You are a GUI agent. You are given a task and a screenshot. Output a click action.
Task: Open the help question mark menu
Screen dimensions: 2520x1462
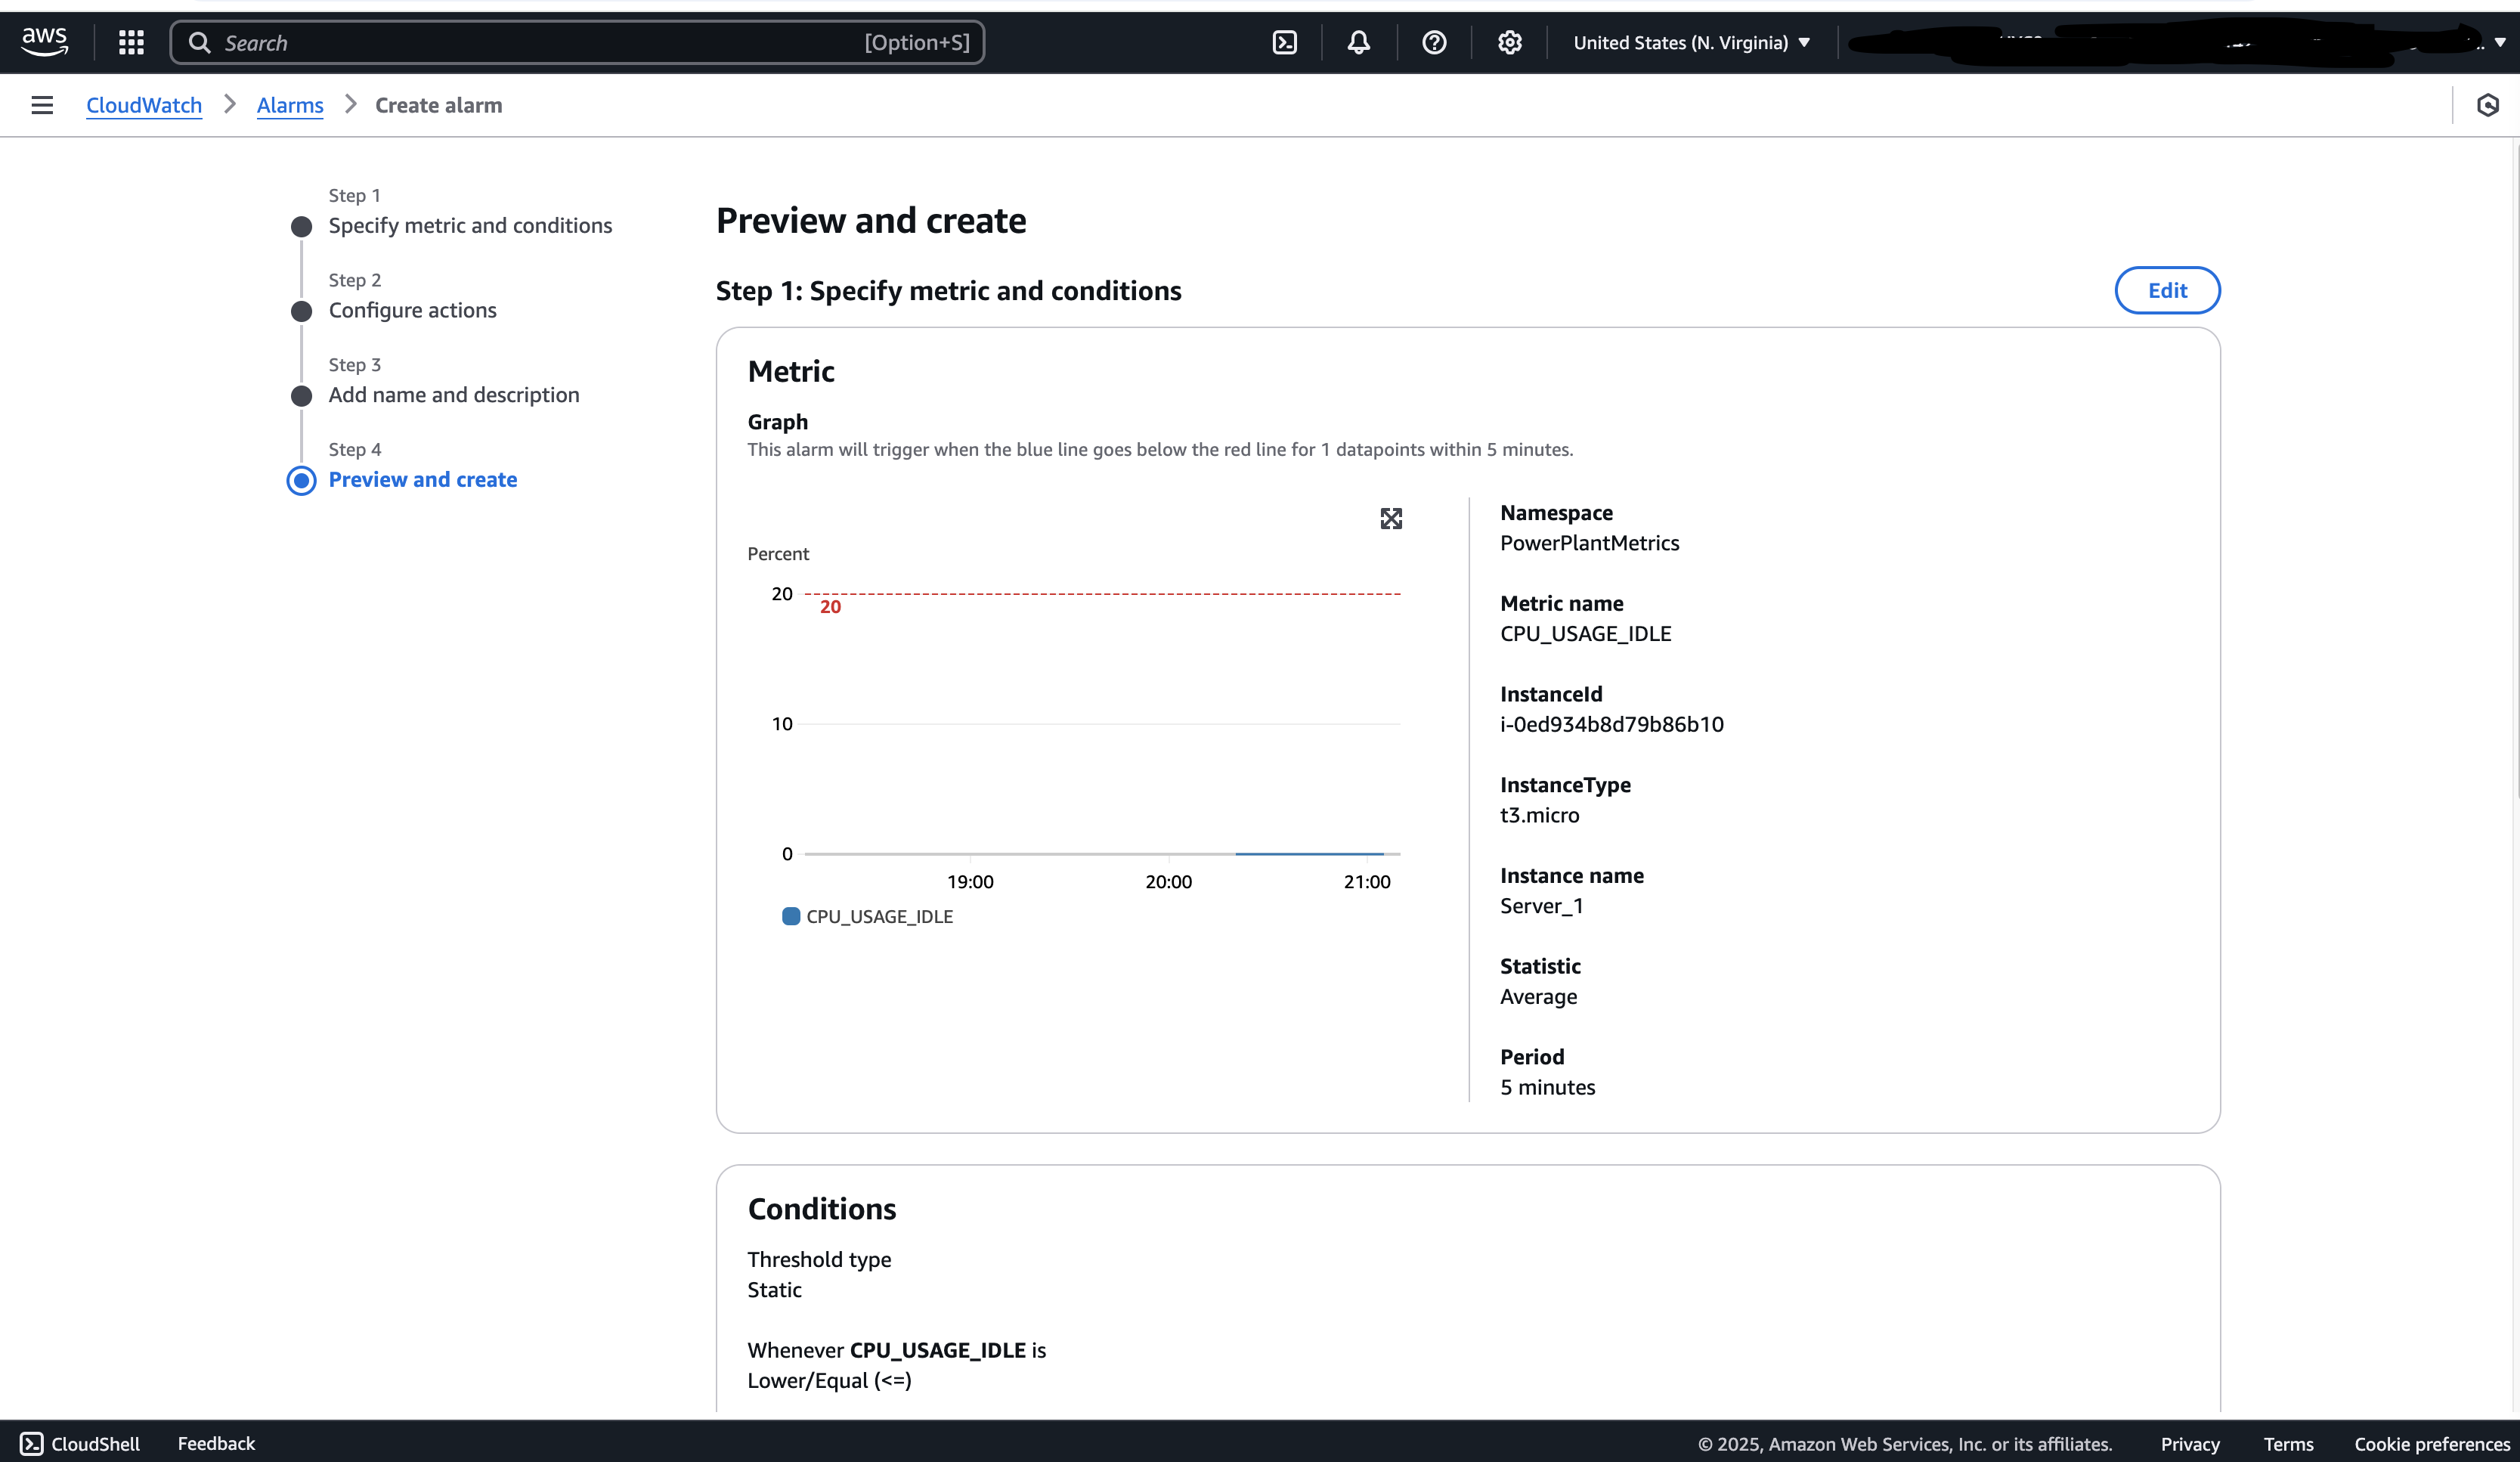[x=1434, y=42]
